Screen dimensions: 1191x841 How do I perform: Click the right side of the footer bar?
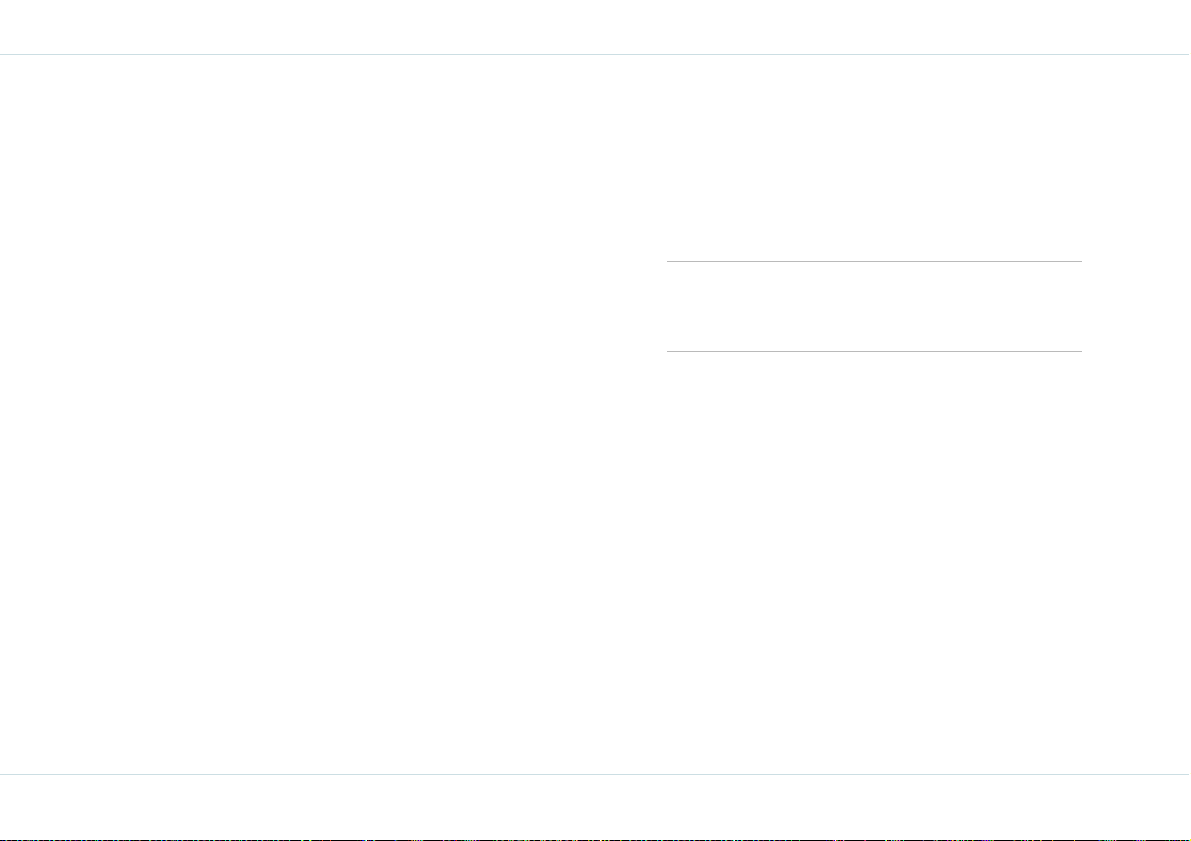point(1042,806)
